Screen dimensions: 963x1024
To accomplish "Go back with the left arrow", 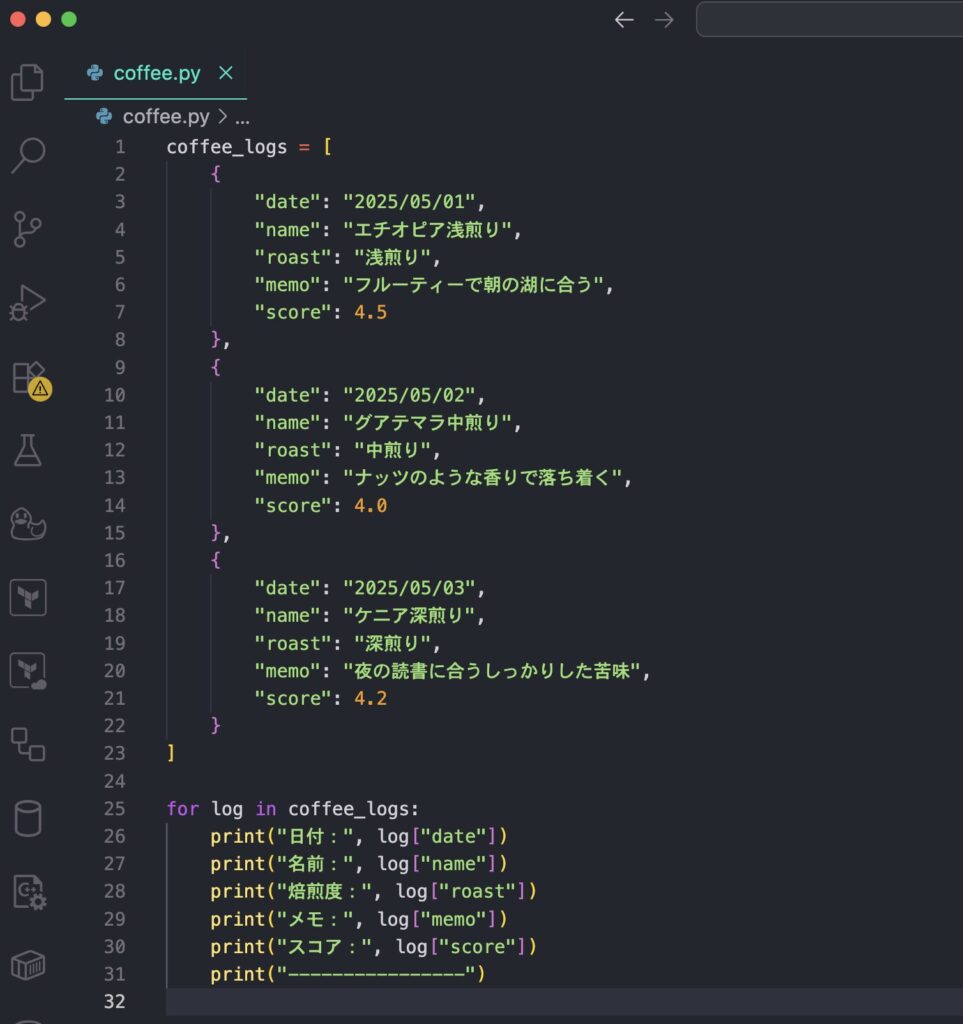I will 624,20.
